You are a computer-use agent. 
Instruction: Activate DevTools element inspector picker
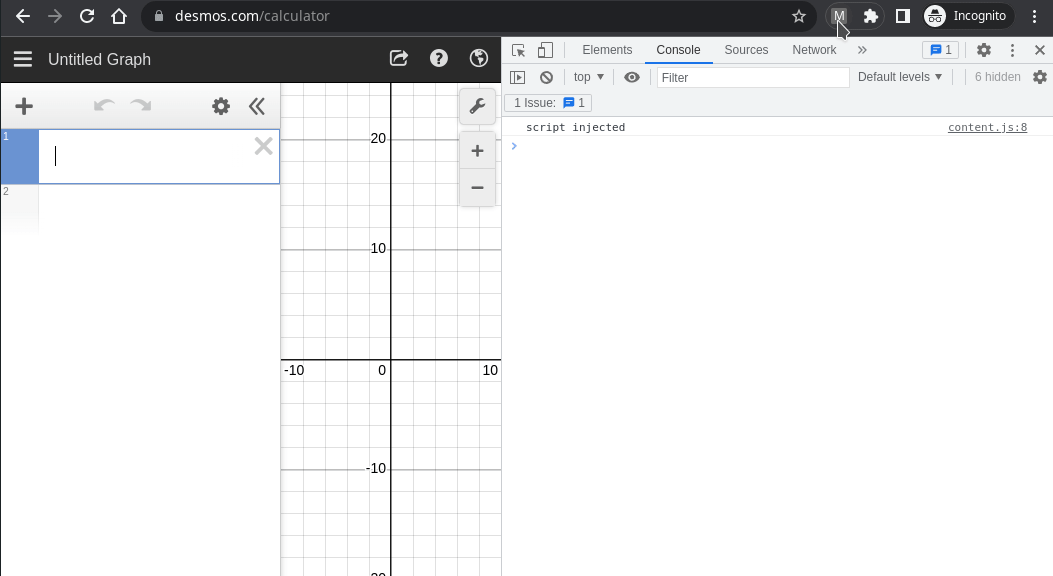518,50
